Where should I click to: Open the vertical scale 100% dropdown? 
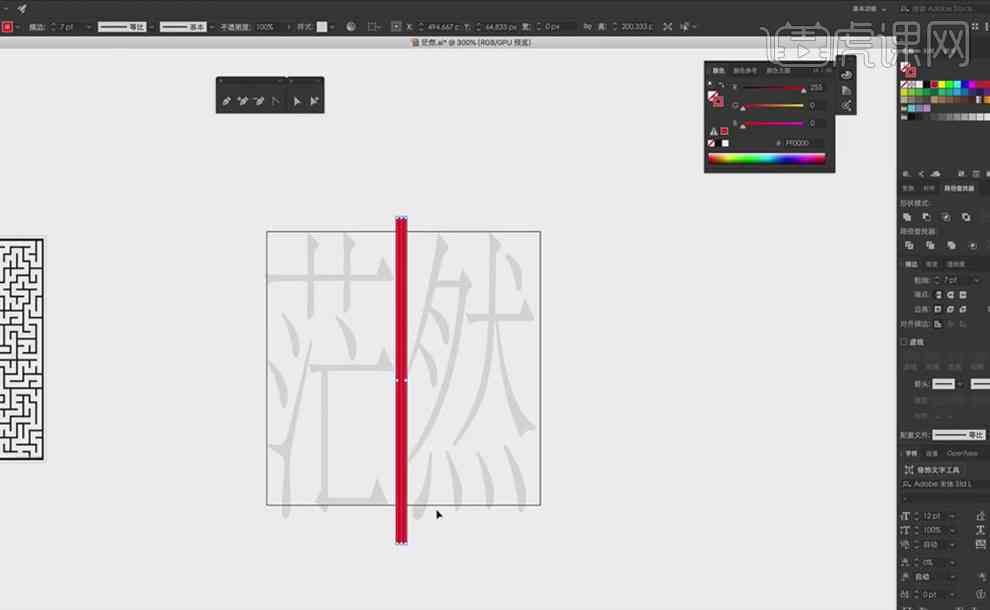click(x=952, y=530)
